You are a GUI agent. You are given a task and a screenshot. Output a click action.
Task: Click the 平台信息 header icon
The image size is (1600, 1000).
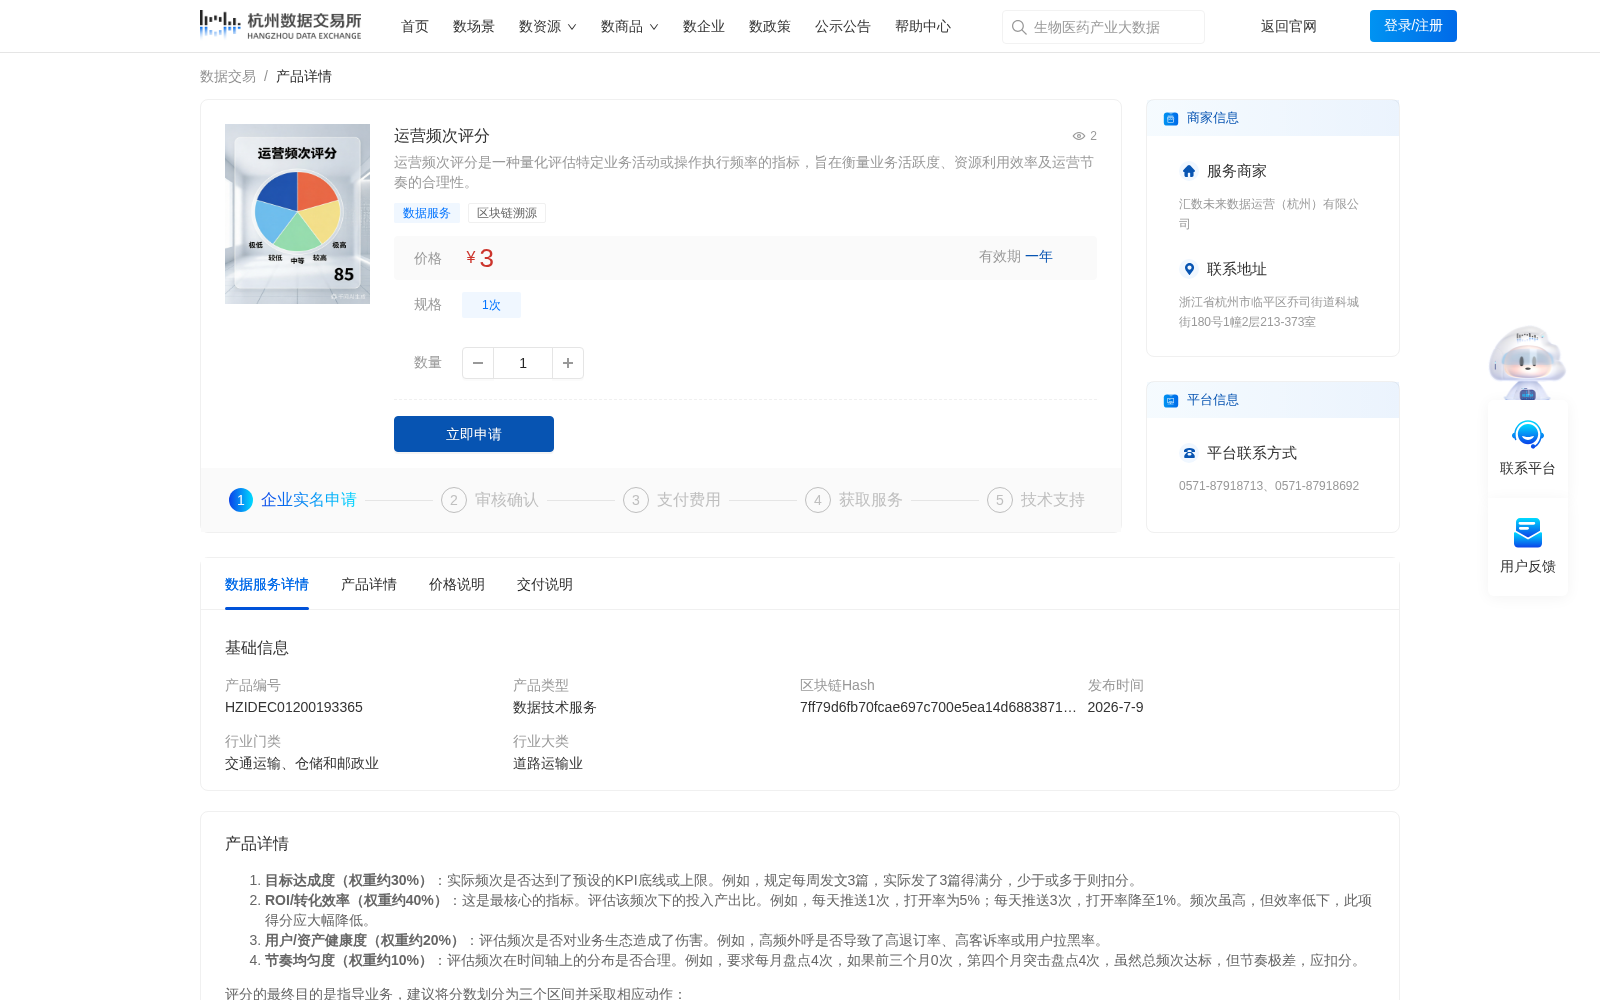click(1171, 401)
